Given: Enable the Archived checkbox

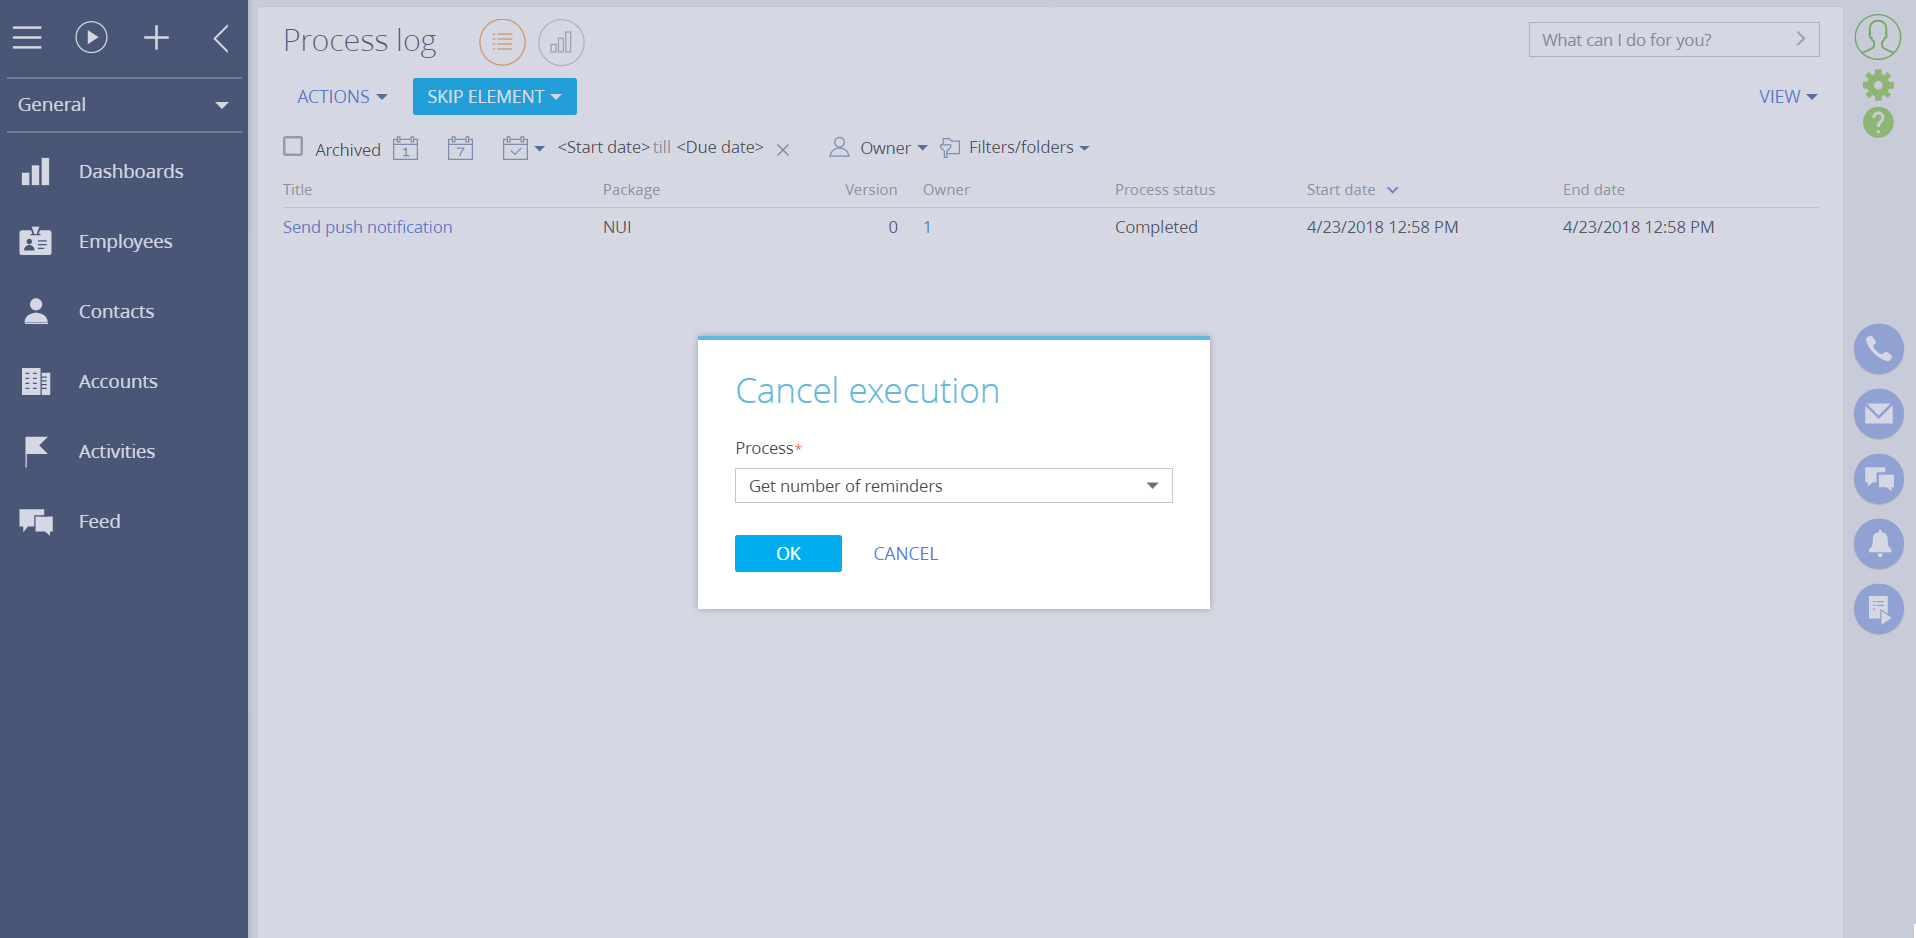Looking at the screenshot, I should pos(293,146).
